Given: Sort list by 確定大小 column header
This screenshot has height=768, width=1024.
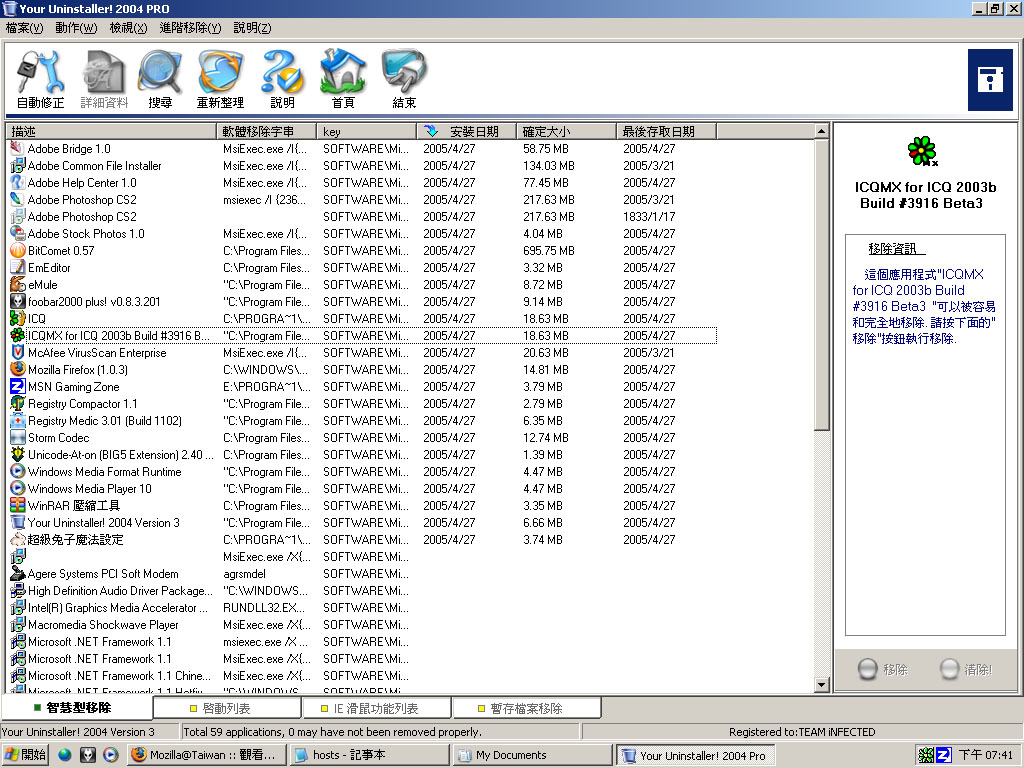Looking at the screenshot, I should tap(546, 131).
